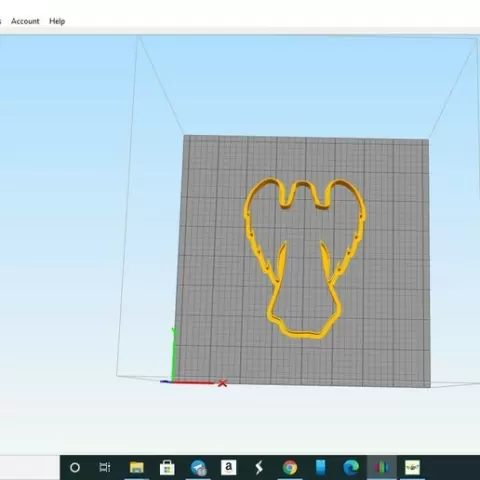Open Telegram from the taskbar

point(198,467)
